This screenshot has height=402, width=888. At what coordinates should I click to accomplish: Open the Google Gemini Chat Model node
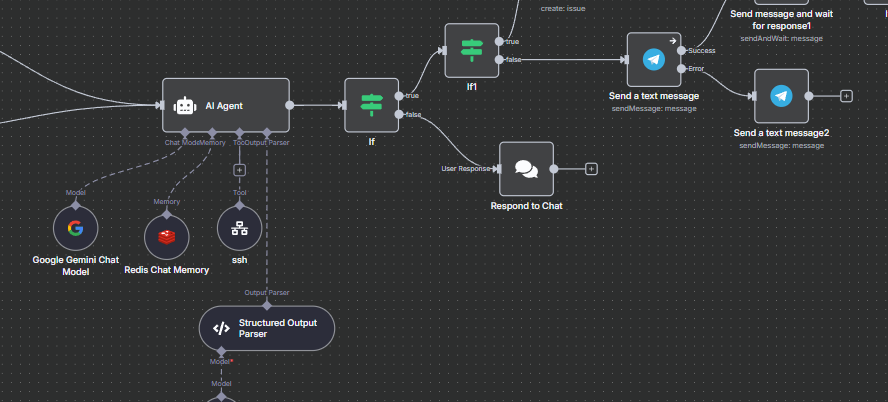75,228
